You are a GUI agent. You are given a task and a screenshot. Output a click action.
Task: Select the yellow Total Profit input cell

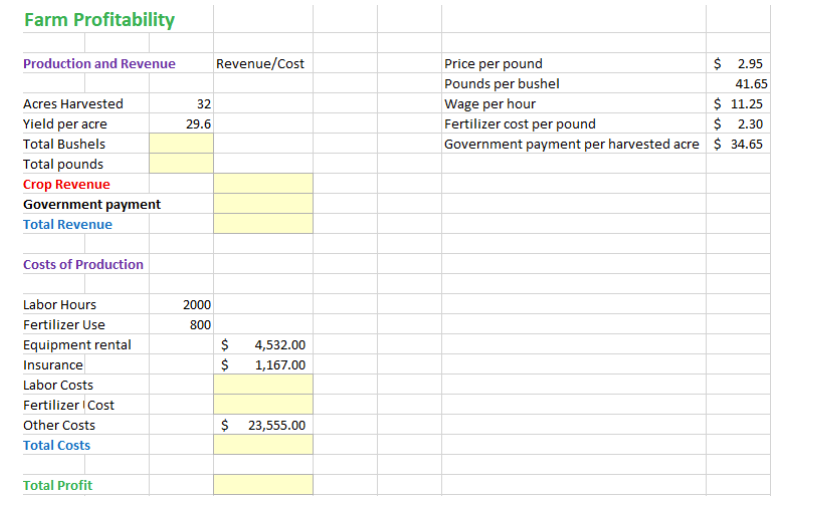tap(263, 485)
